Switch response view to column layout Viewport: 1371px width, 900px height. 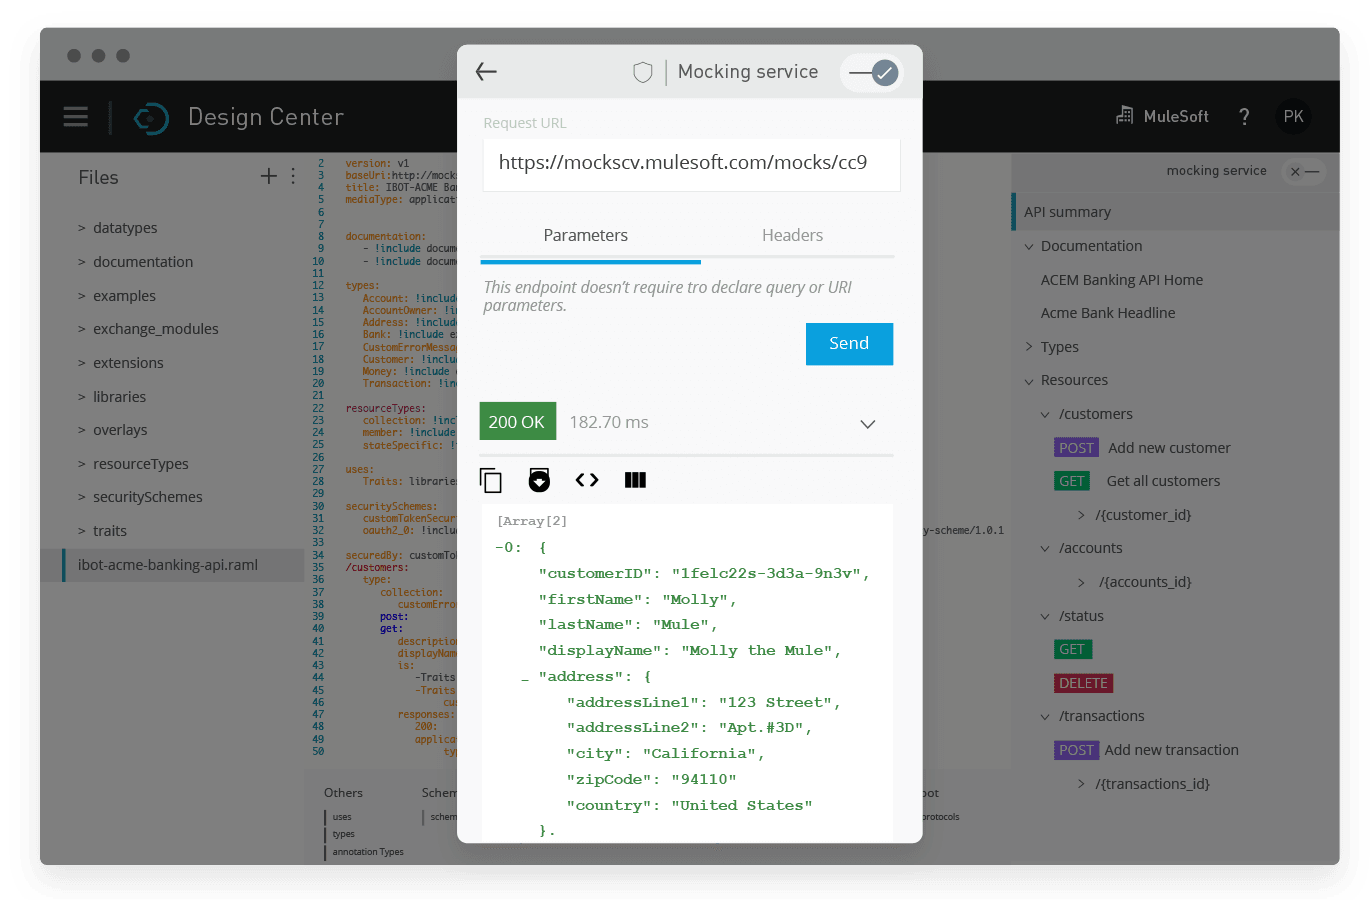click(635, 480)
